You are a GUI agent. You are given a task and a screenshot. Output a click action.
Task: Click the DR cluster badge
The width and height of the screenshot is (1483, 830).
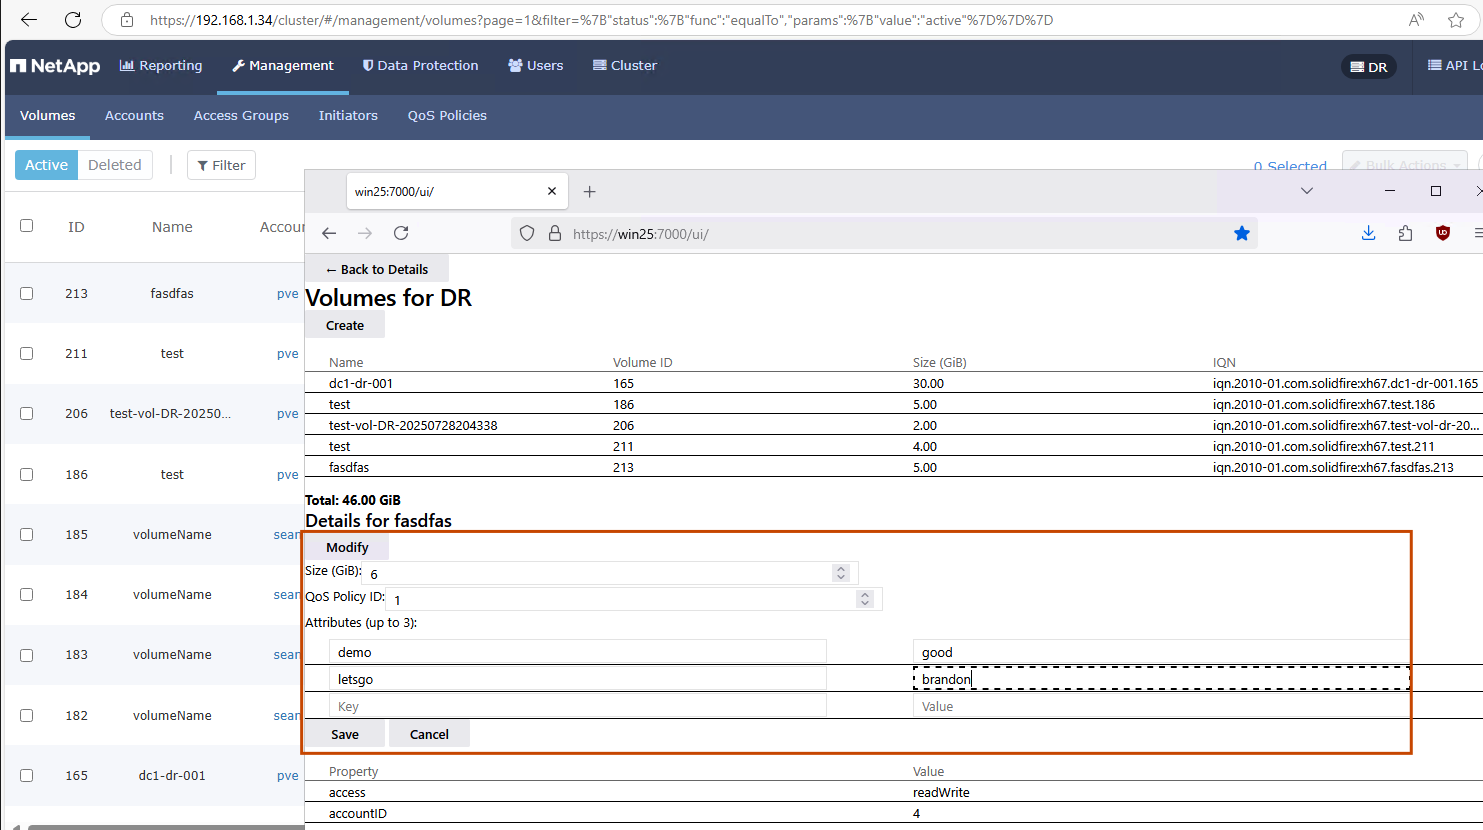(1369, 67)
